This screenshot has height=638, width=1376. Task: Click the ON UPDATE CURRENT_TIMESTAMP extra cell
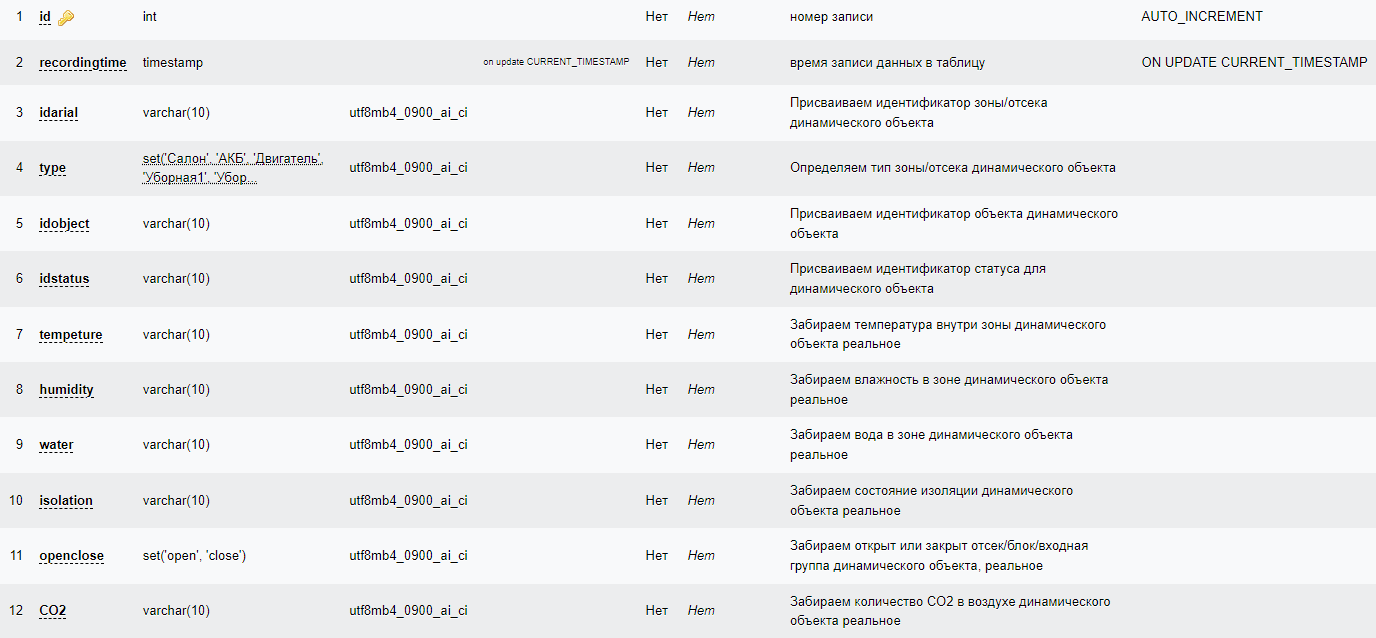point(1254,62)
